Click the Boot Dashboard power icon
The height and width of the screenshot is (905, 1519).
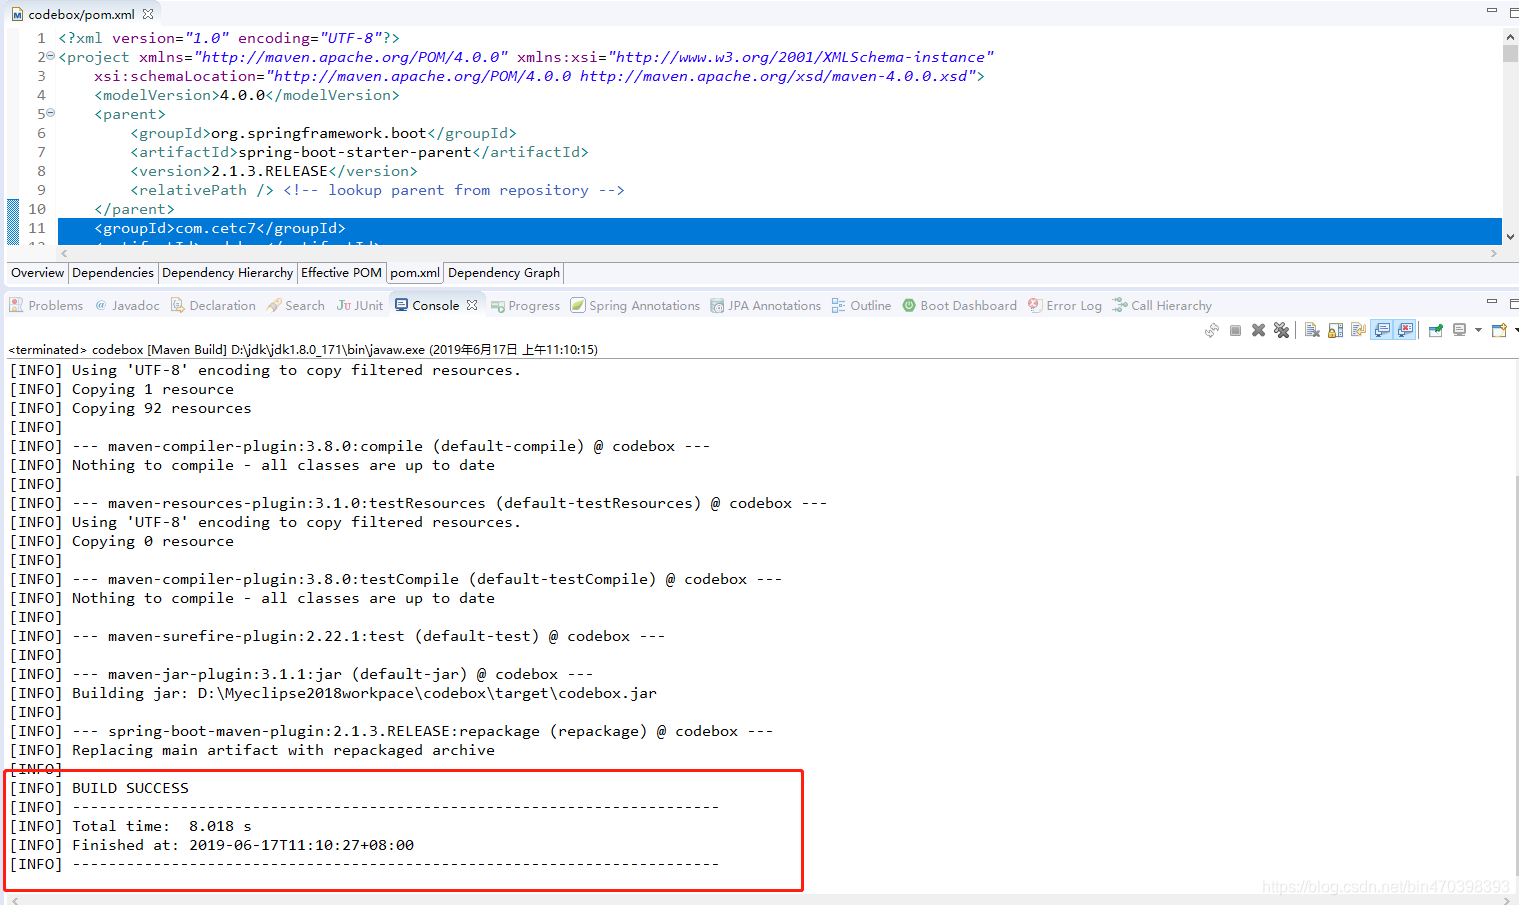tap(909, 305)
